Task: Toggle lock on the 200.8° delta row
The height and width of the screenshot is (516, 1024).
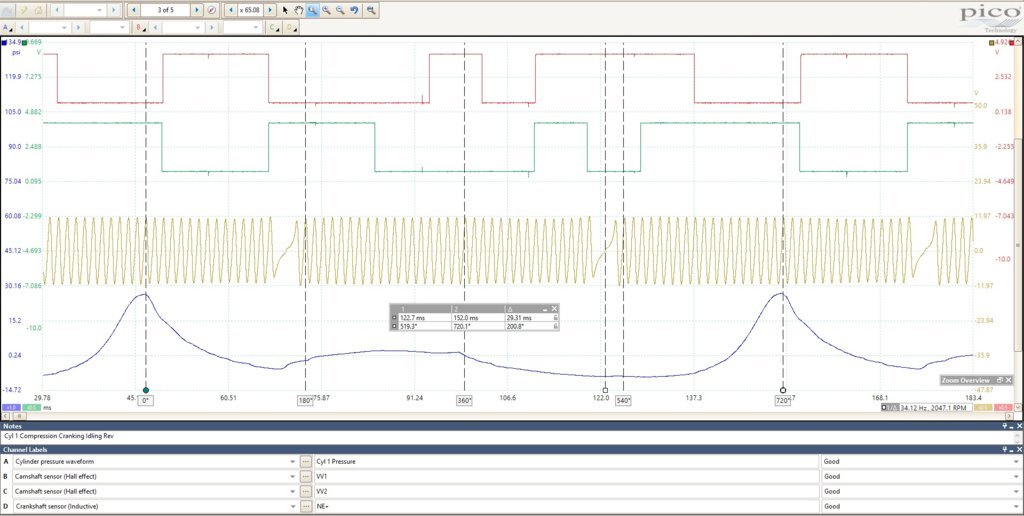Action: click(x=555, y=326)
